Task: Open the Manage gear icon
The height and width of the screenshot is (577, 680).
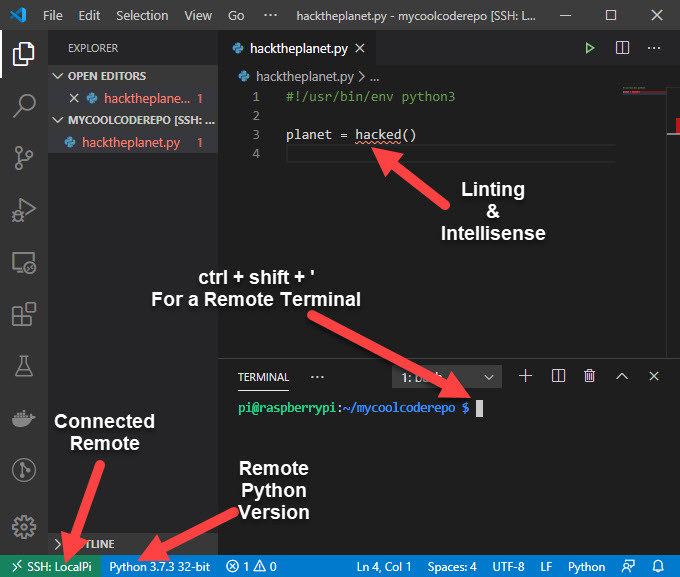Action: 23,527
